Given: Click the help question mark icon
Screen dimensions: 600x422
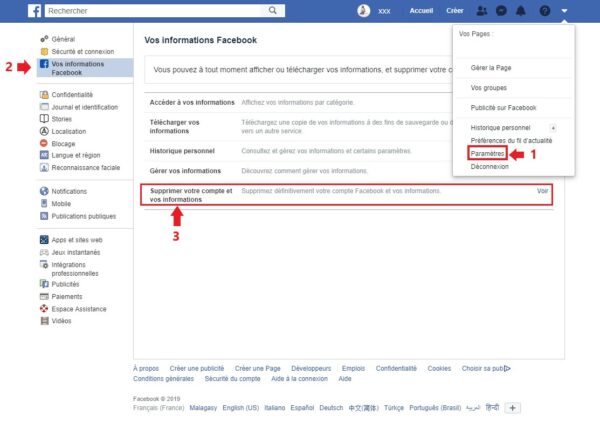Looking at the screenshot, I should tap(544, 11).
